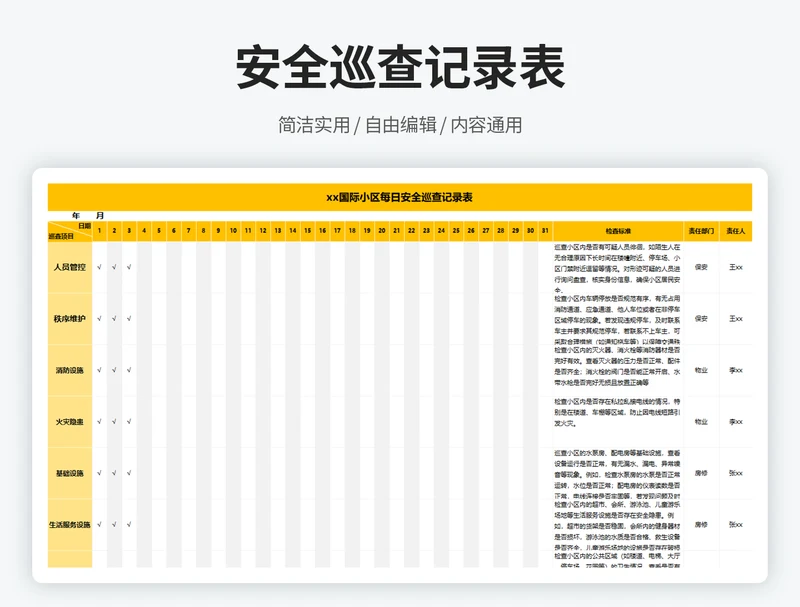Click the 年 label above the table
Viewport: 800px width, 607px height.
(76, 216)
